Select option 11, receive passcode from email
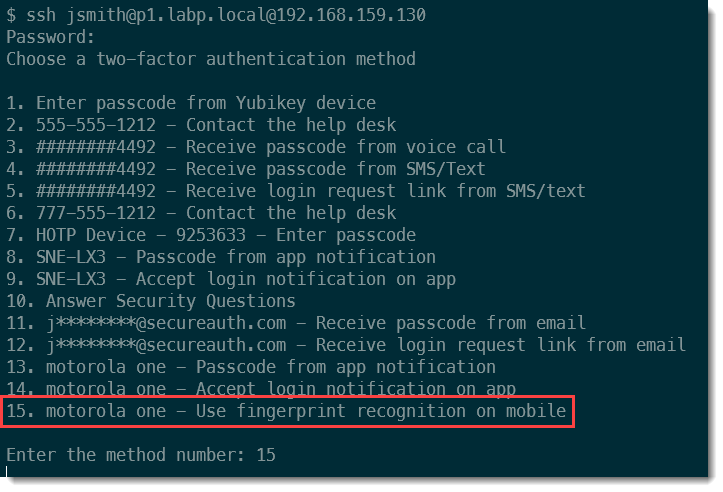723x492 pixels. coord(296,323)
